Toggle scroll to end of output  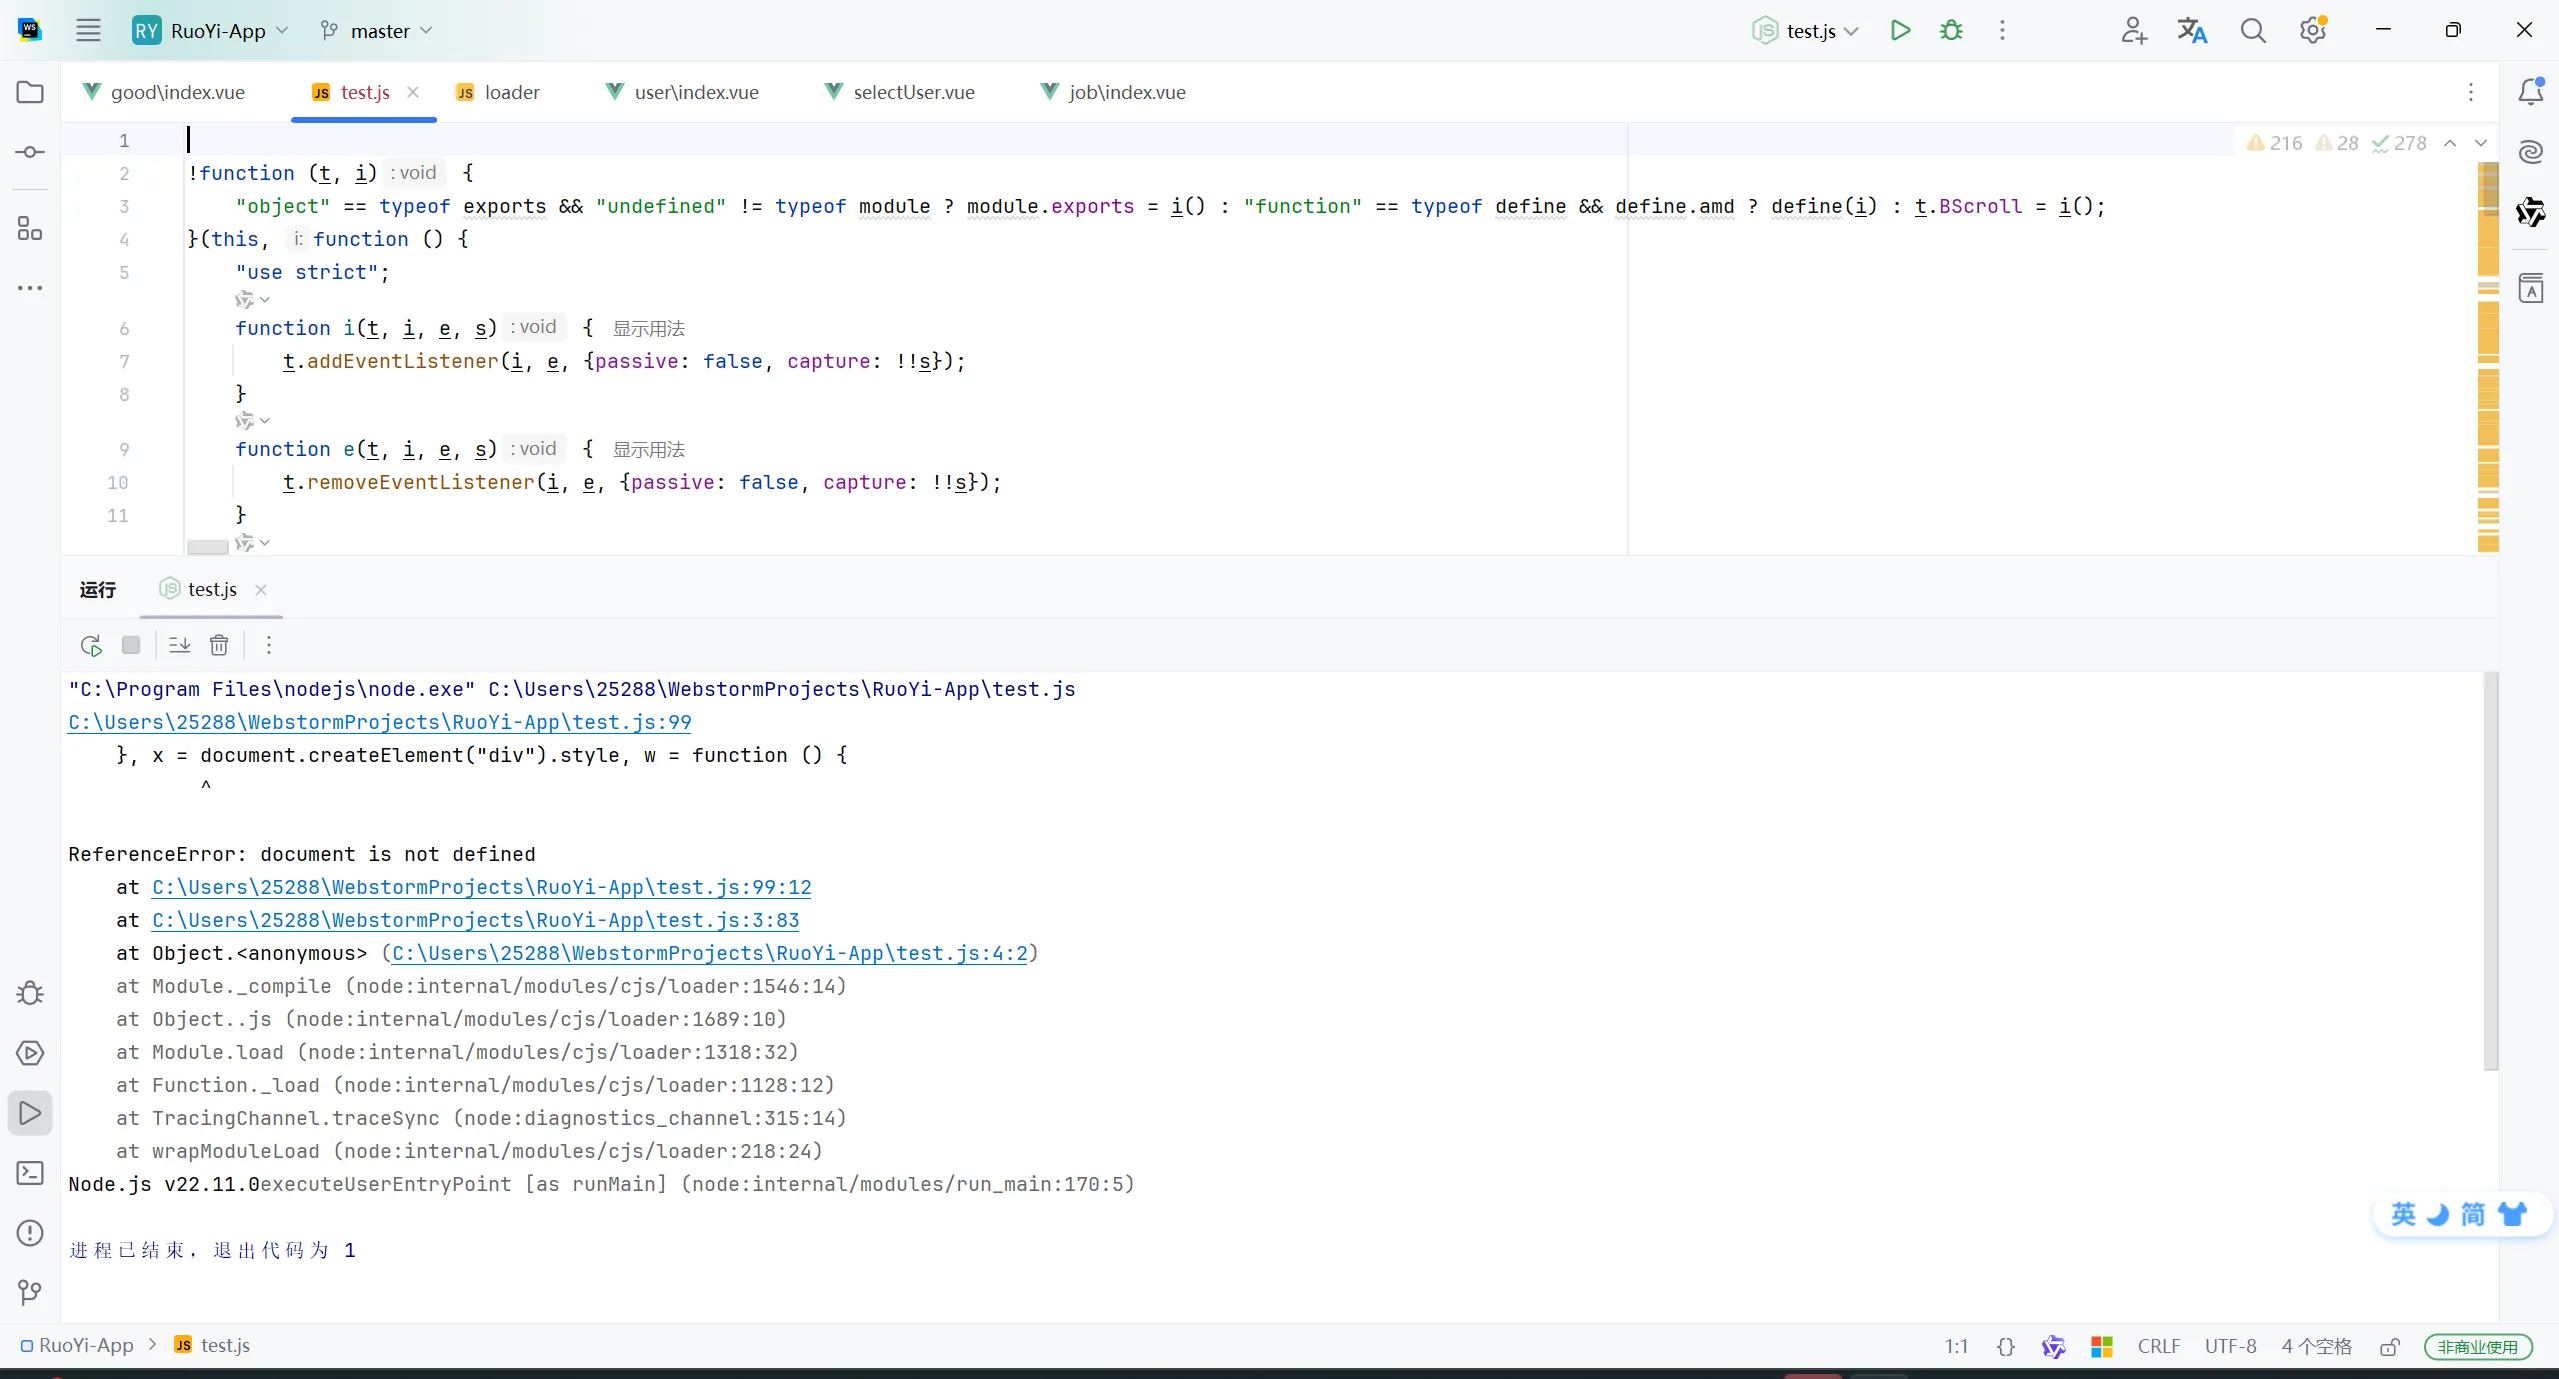click(x=180, y=645)
